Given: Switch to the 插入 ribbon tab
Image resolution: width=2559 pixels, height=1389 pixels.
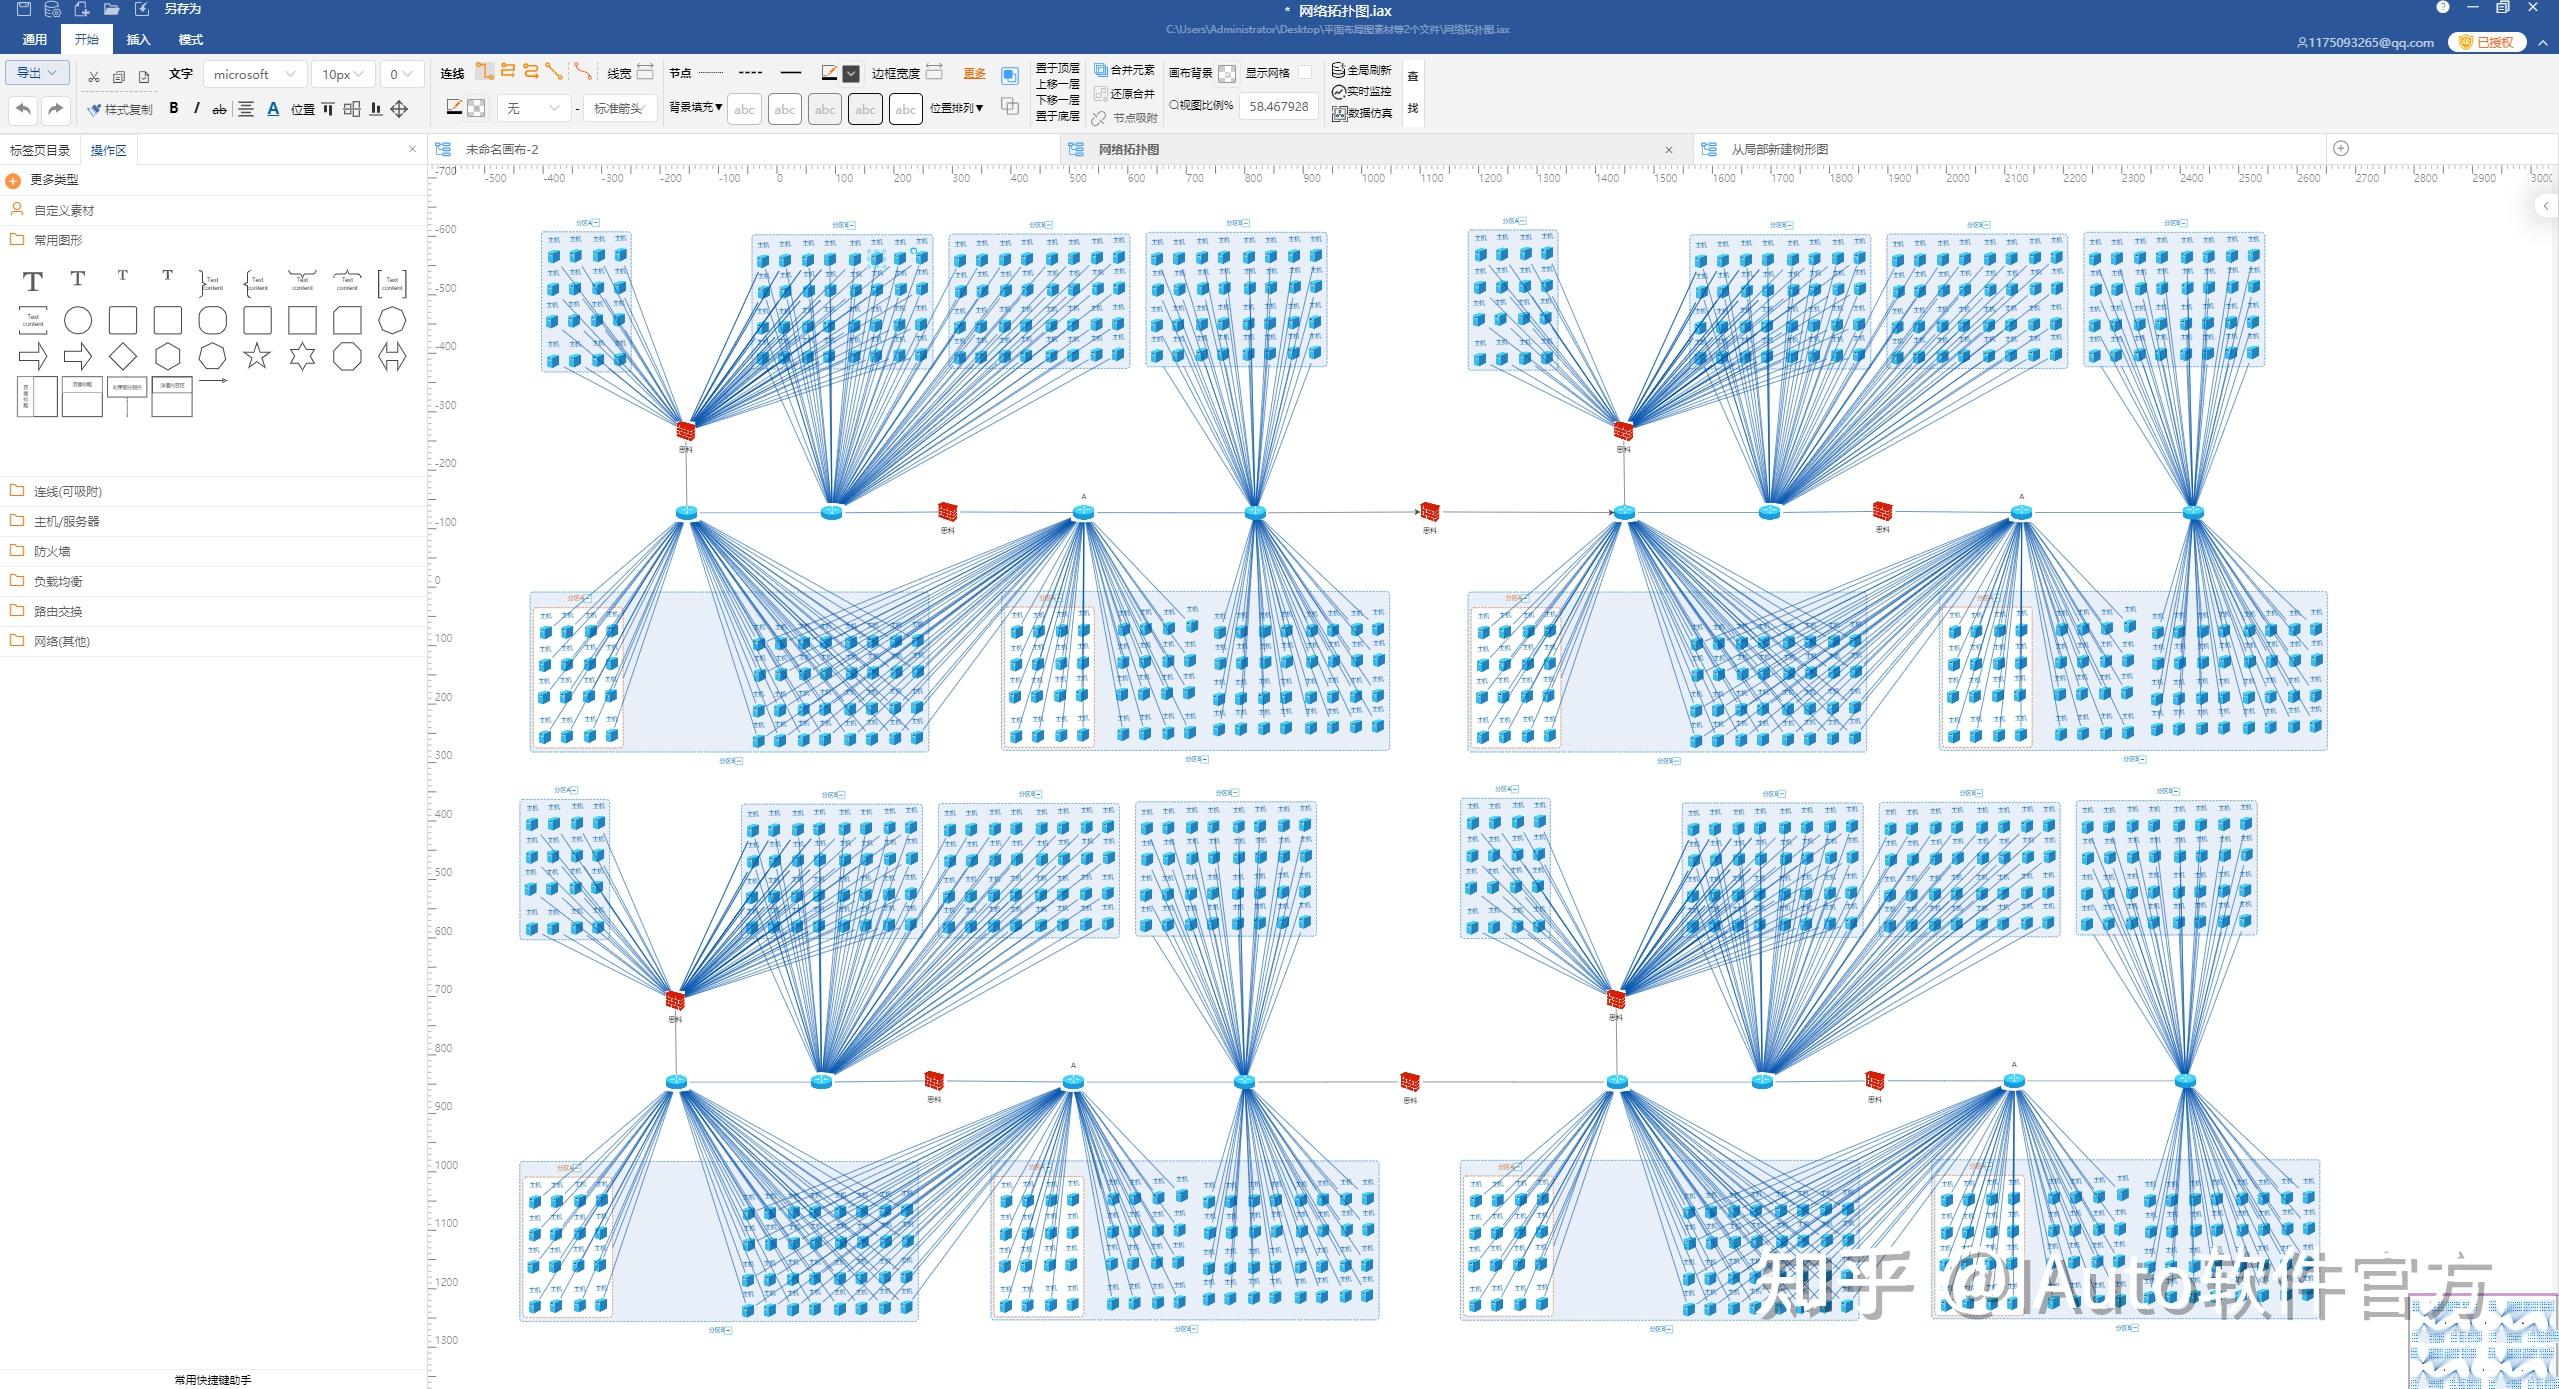Looking at the screenshot, I should click(138, 39).
